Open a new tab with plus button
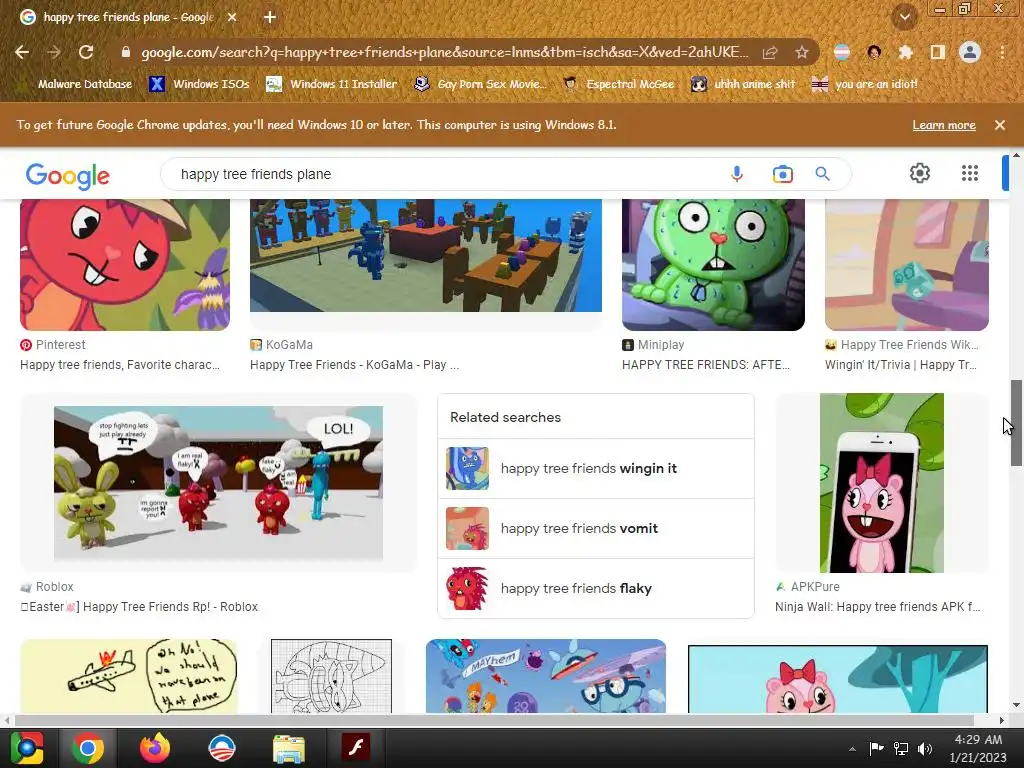Image resolution: width=1024 pixels, height=768 pixels. tap(270, 17)
